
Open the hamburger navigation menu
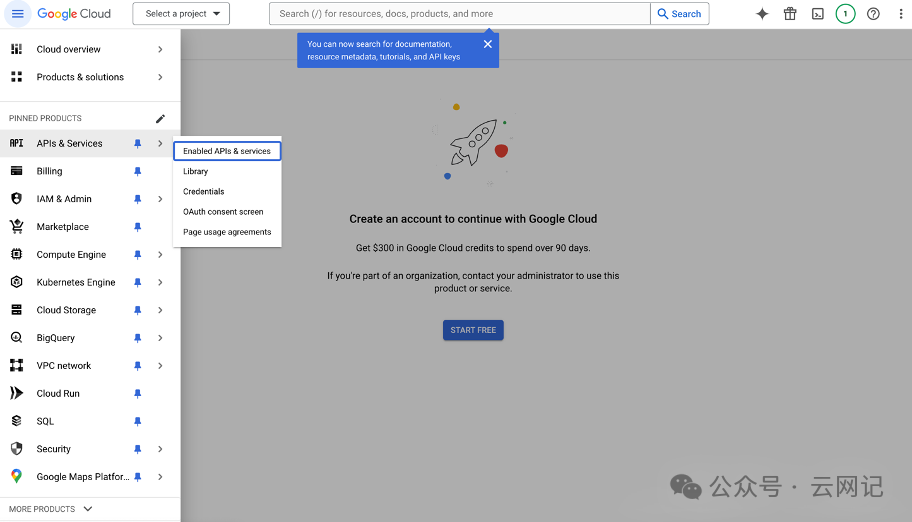coord(17,14)
